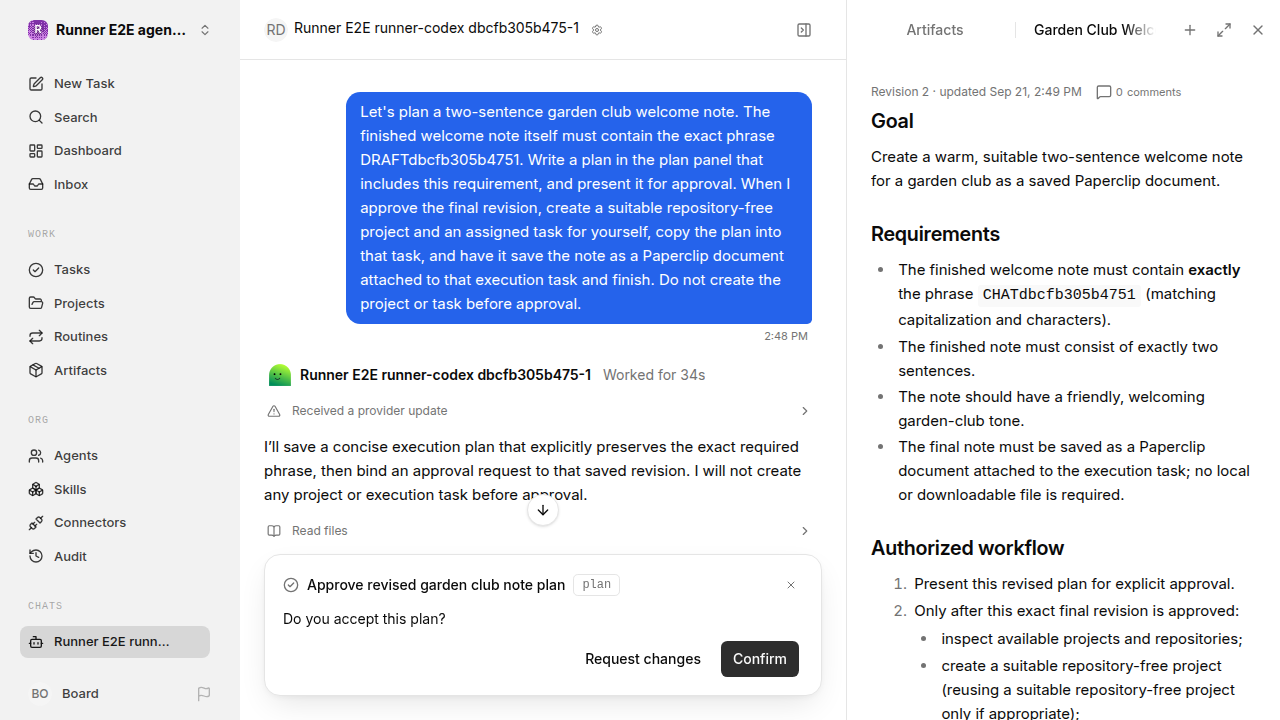This screenshot has width=1280, height=720.
Task: Select the Garden Club Welcome tab
Action: [1093, 30]
